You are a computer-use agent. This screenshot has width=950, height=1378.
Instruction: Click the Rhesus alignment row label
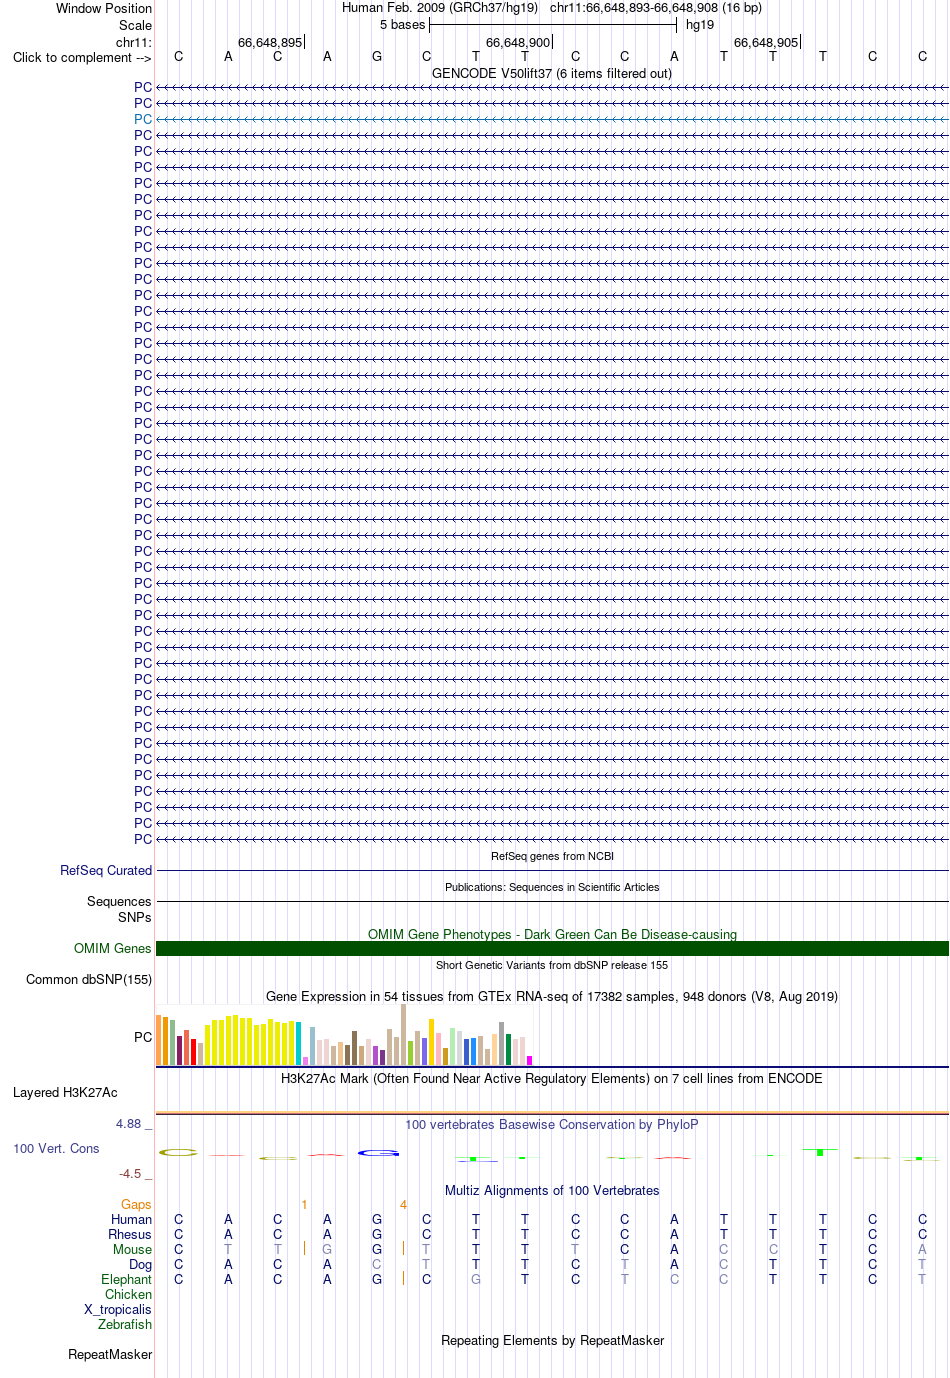[x=130, y=1235]
